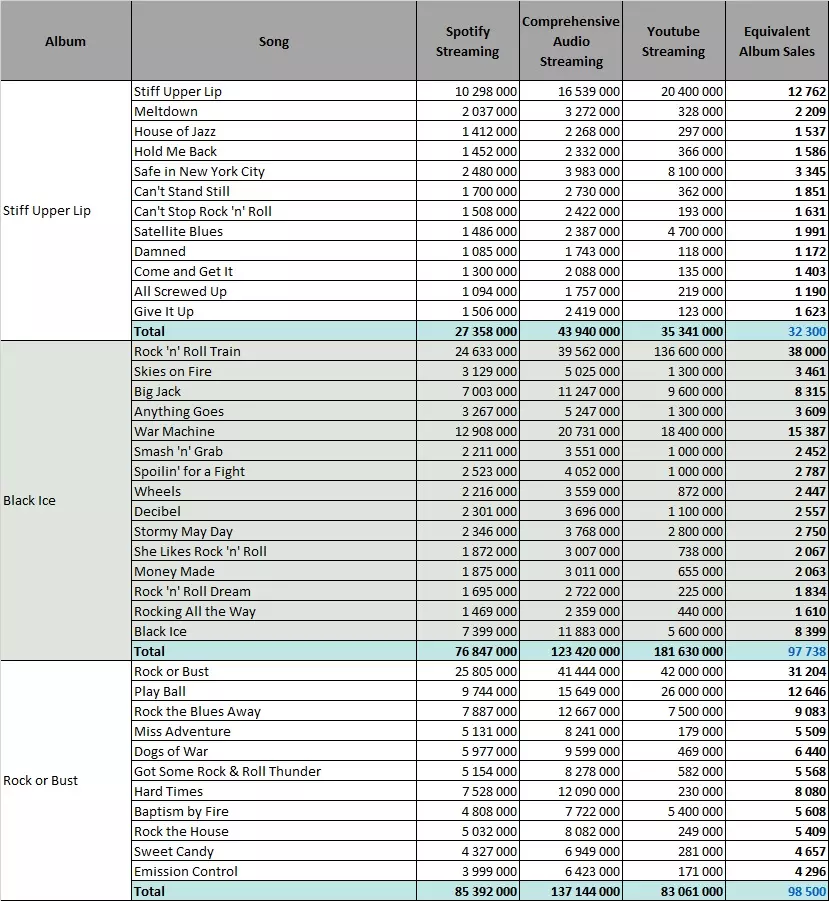Click the Youtube Streaming header cell
Viewport: 829px width, 901px height.
(x=673, y=41)
